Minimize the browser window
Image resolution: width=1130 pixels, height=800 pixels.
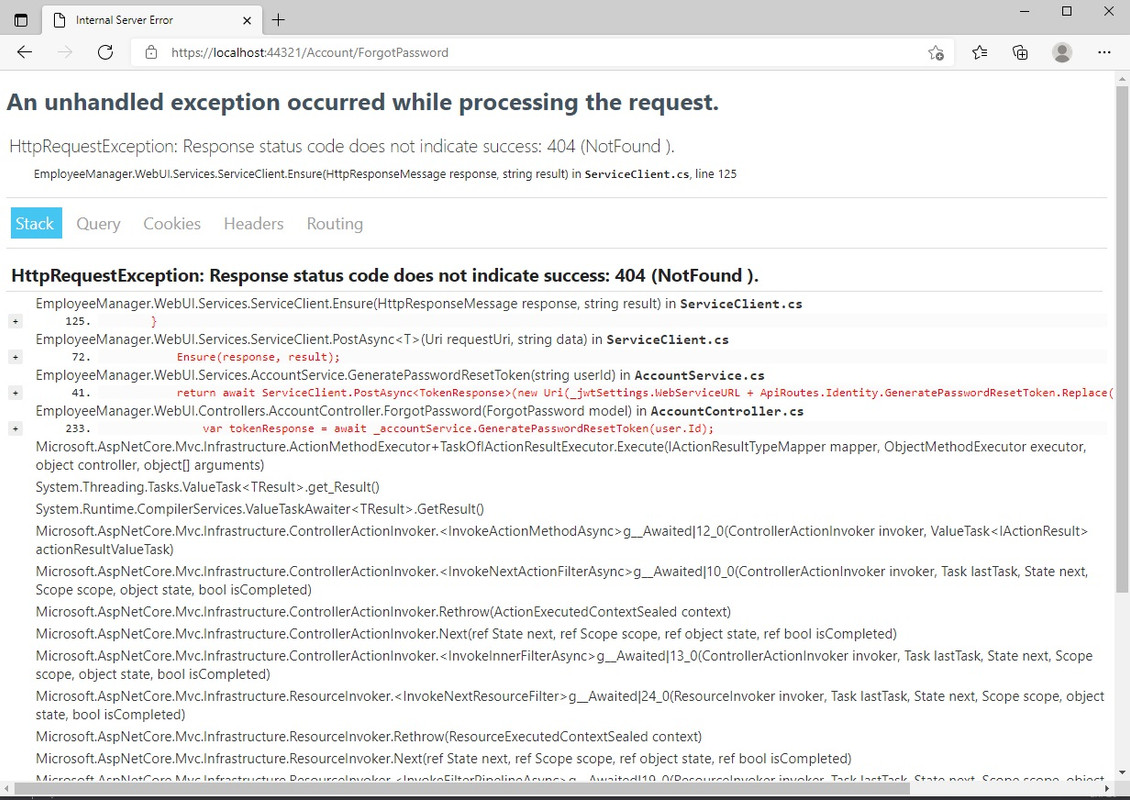[1025, 11]
